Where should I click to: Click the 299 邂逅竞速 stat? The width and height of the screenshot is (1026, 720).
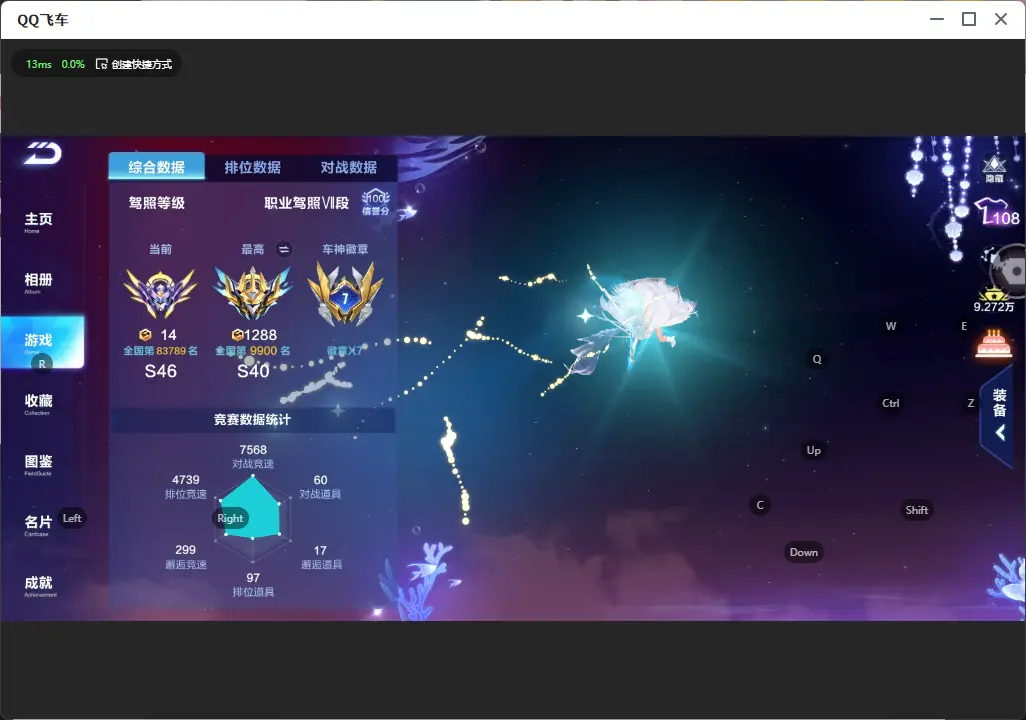(186, 556)
